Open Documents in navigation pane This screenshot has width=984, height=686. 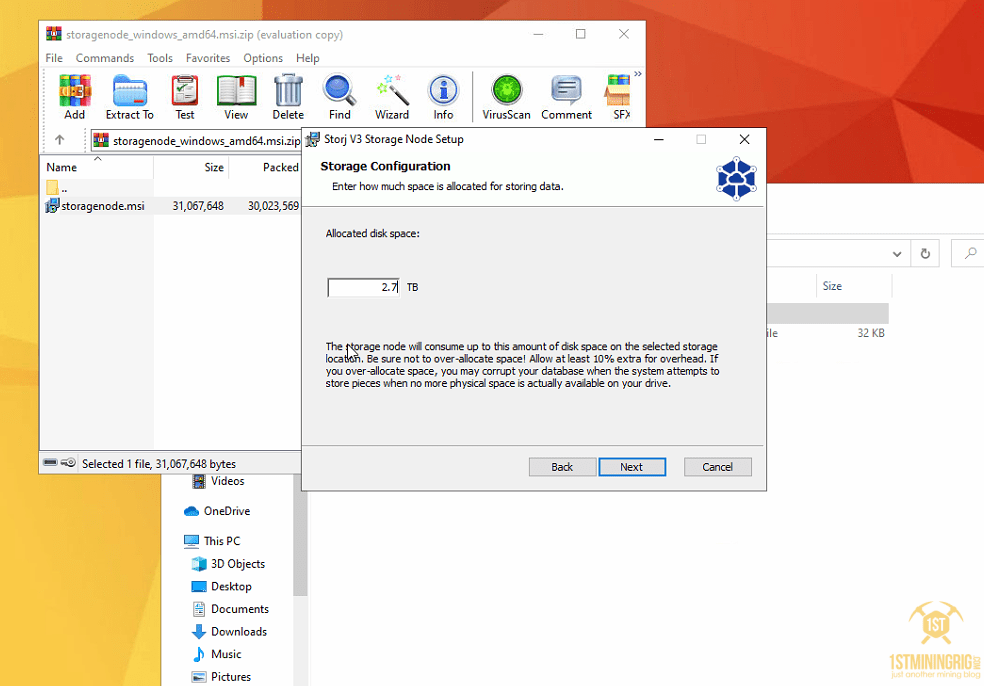230,609
